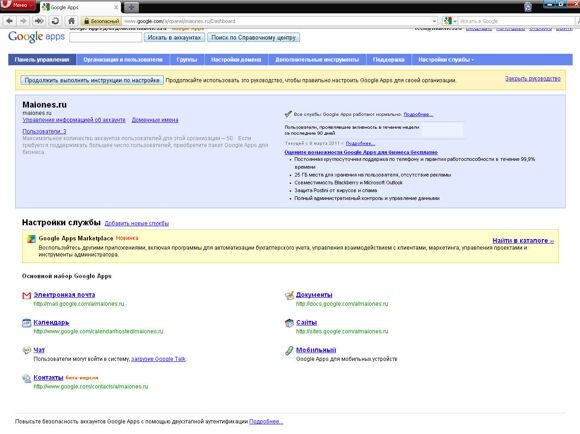Open 'Контакты' service link
This screenshot has width=580, height=434.
pyautogui.click(x=48, y=377)
